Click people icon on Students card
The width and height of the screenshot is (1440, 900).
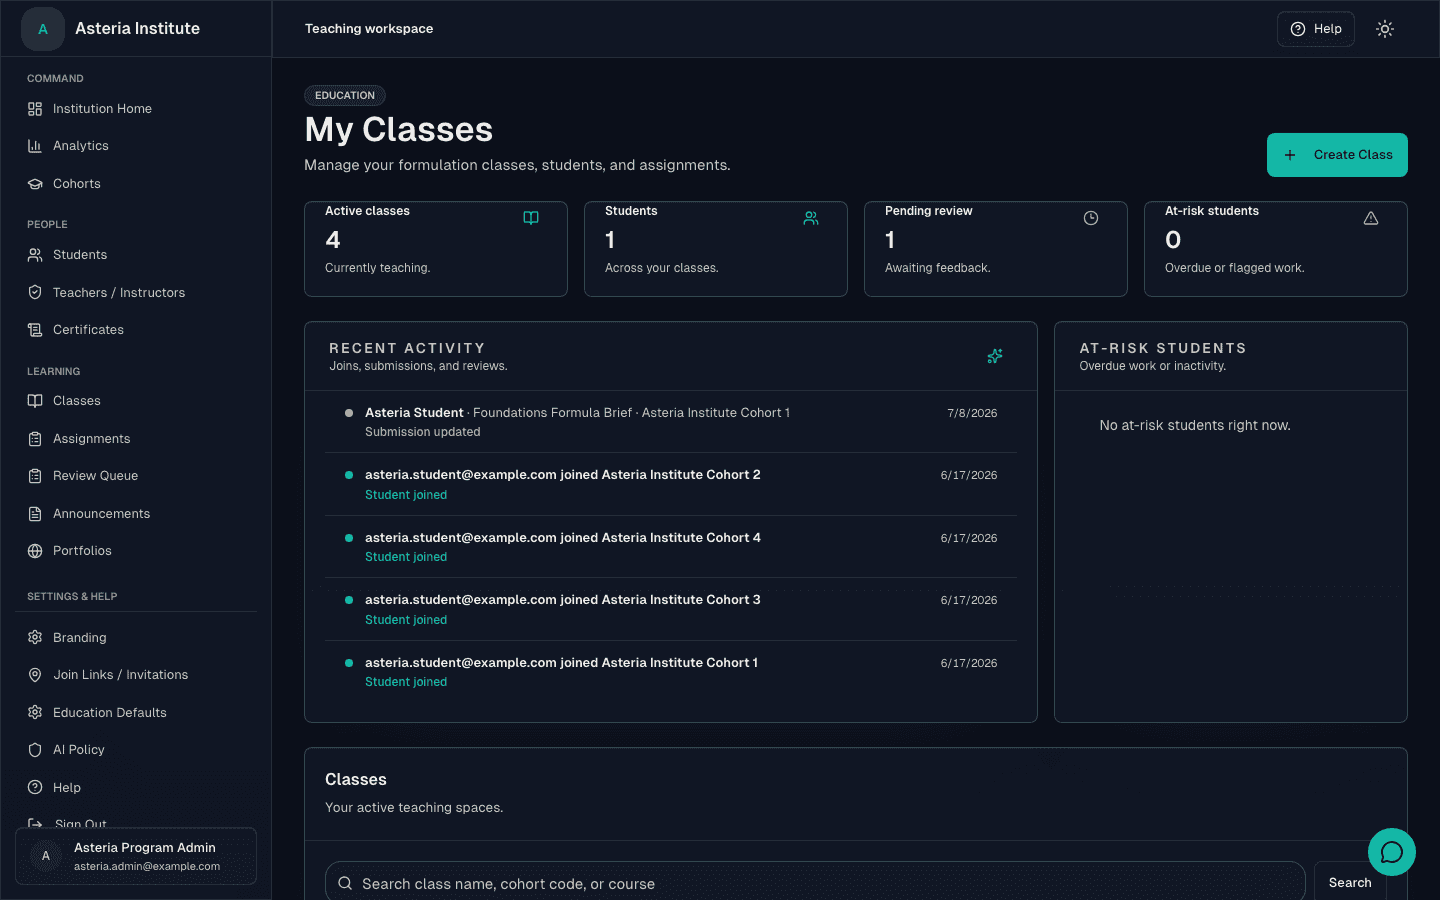811,218
